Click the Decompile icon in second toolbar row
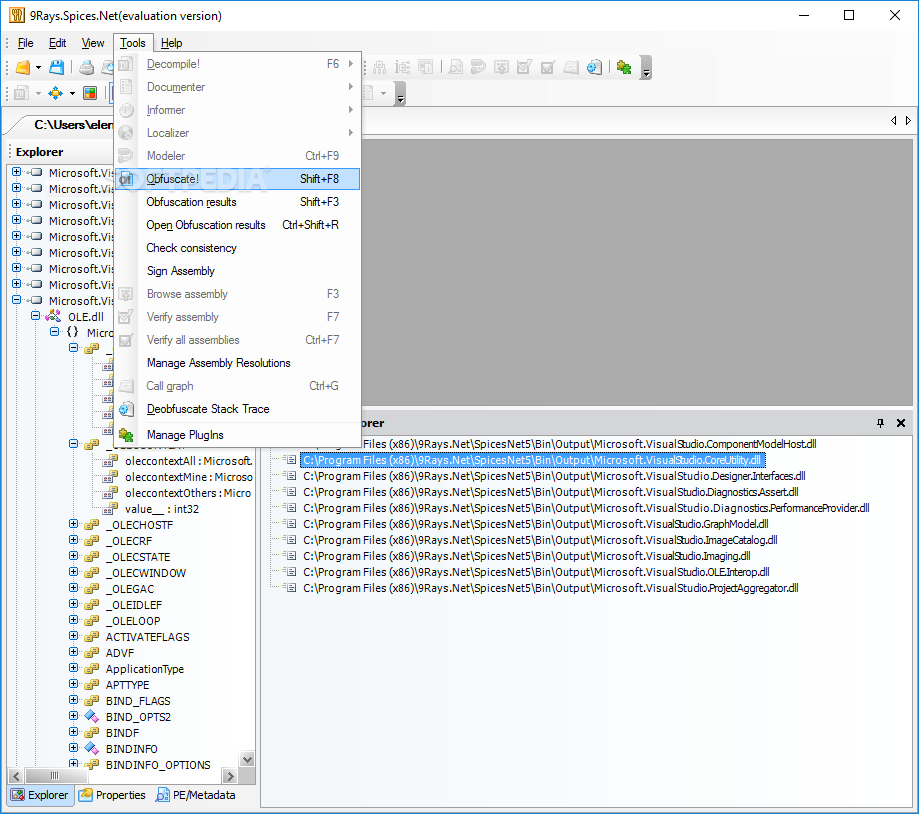 [21, 93]
